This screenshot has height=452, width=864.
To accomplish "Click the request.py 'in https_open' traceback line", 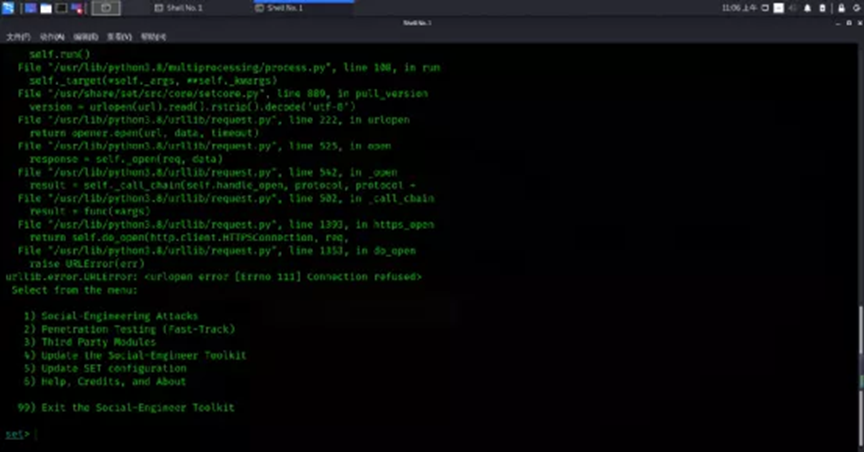I will tap(226, 225).
